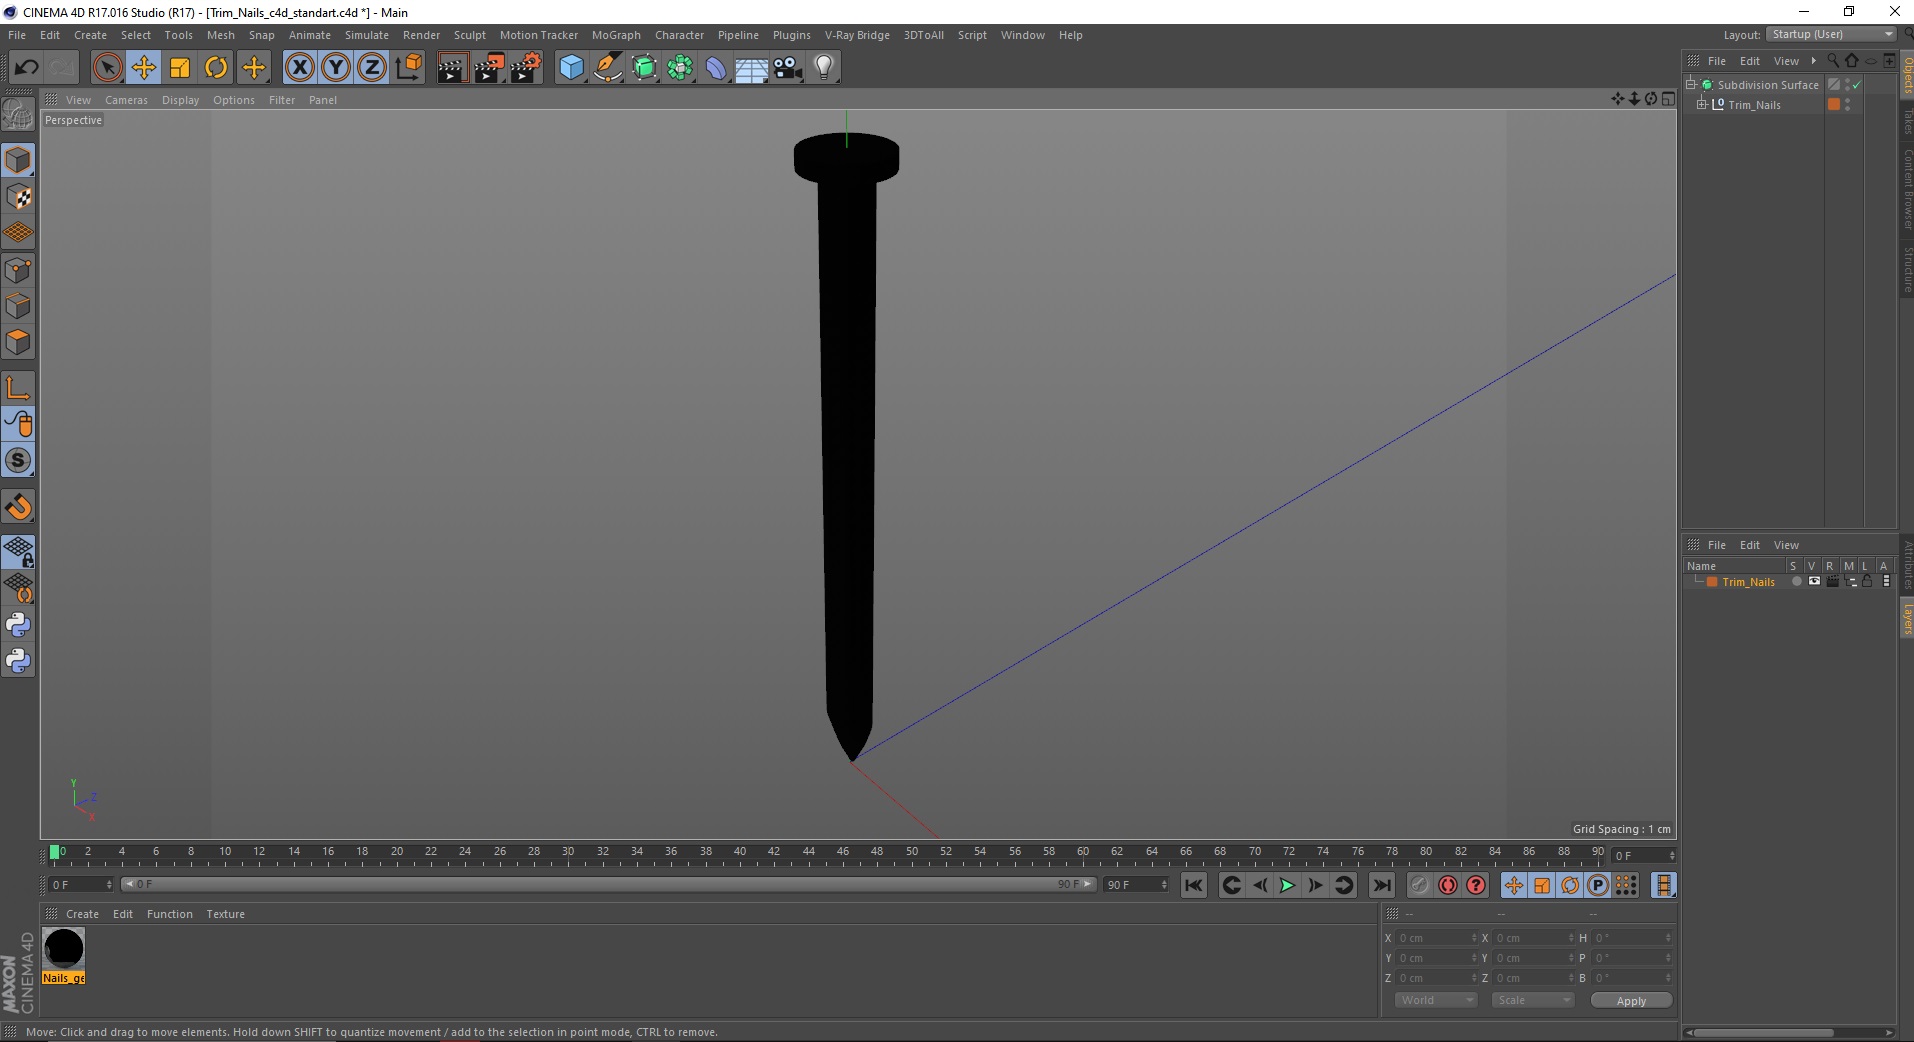Activate the Move tool
The image size is (1914, 1042).
click(x=144, y=67)
